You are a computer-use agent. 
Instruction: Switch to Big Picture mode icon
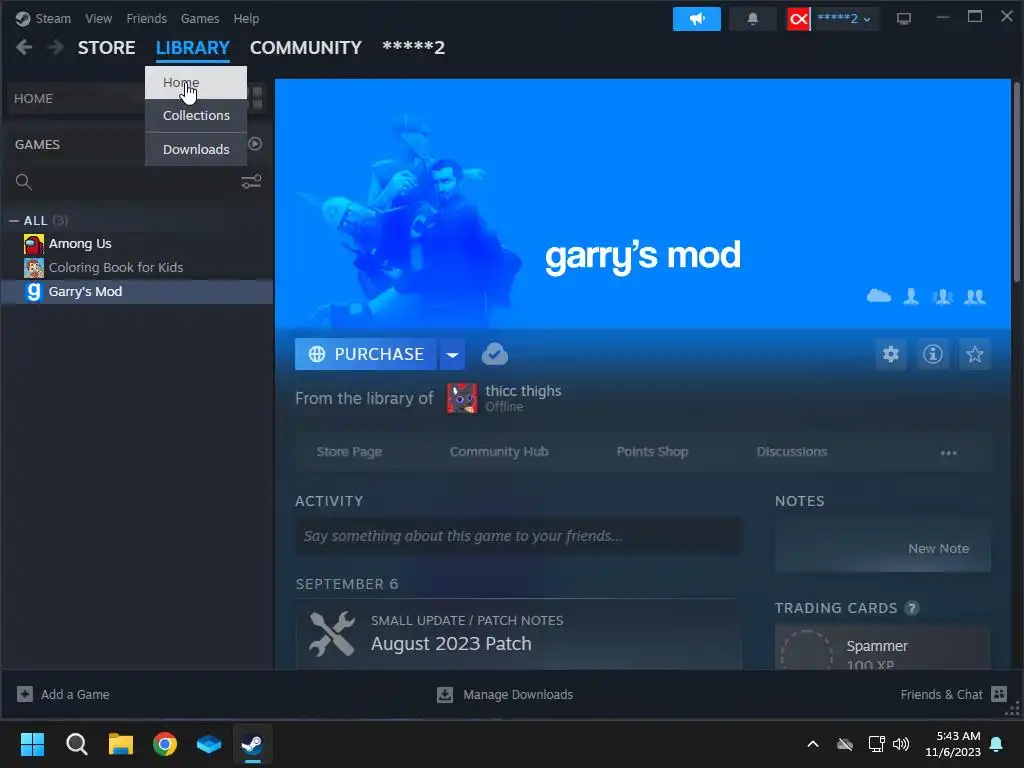(x=904, y=18)
